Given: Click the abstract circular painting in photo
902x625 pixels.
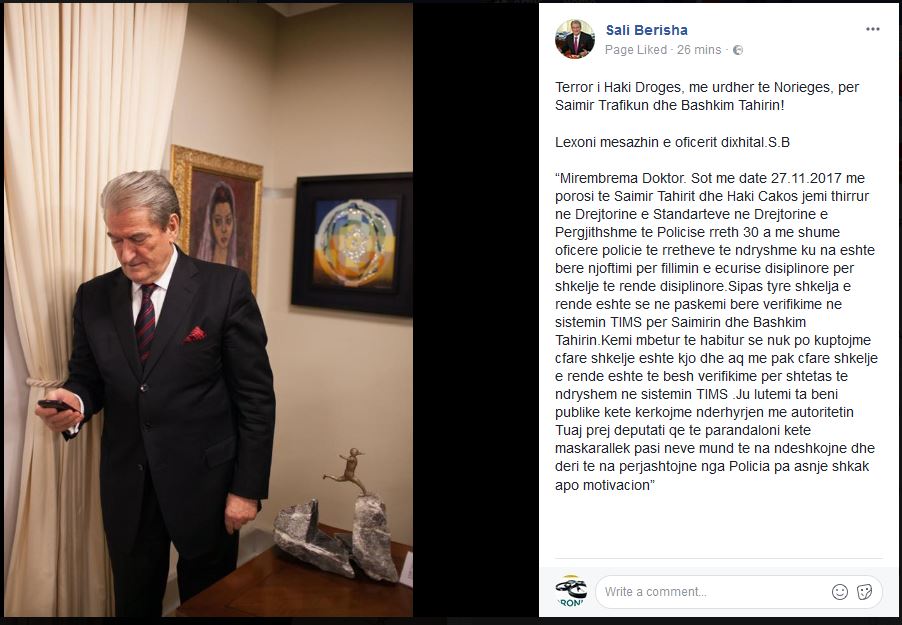Looking at the screenshot, I should (x=352, y=245).
